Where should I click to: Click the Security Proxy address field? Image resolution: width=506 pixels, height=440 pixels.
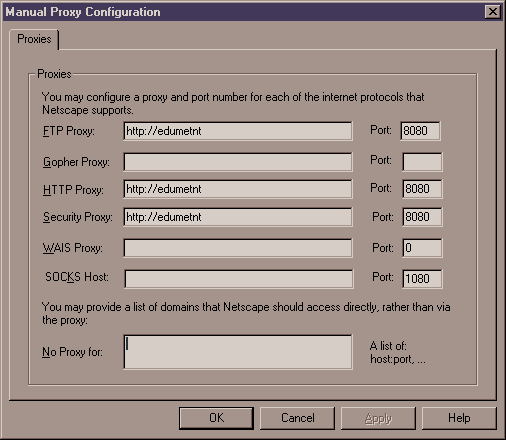coord(238,217)
